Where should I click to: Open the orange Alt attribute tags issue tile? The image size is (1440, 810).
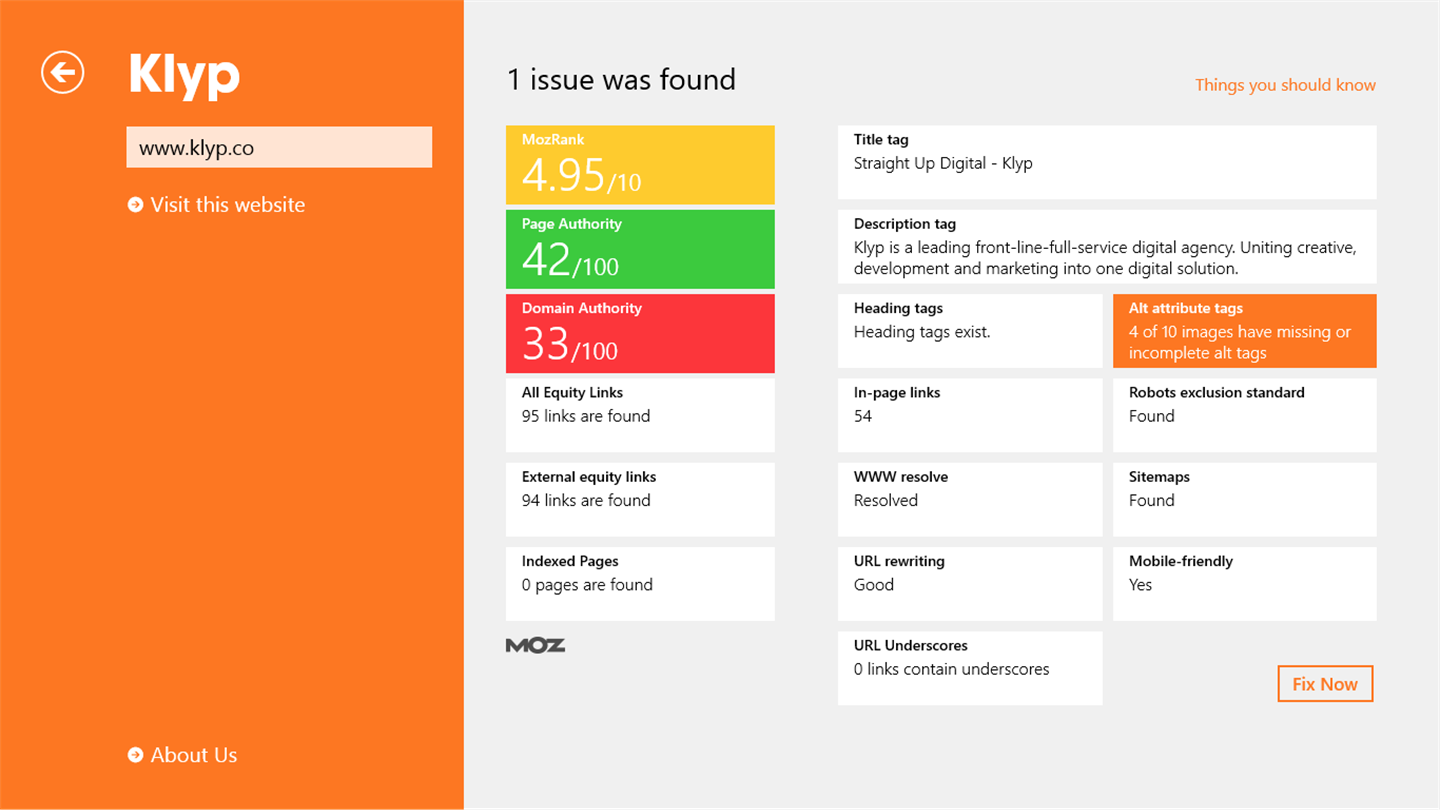1244,331
